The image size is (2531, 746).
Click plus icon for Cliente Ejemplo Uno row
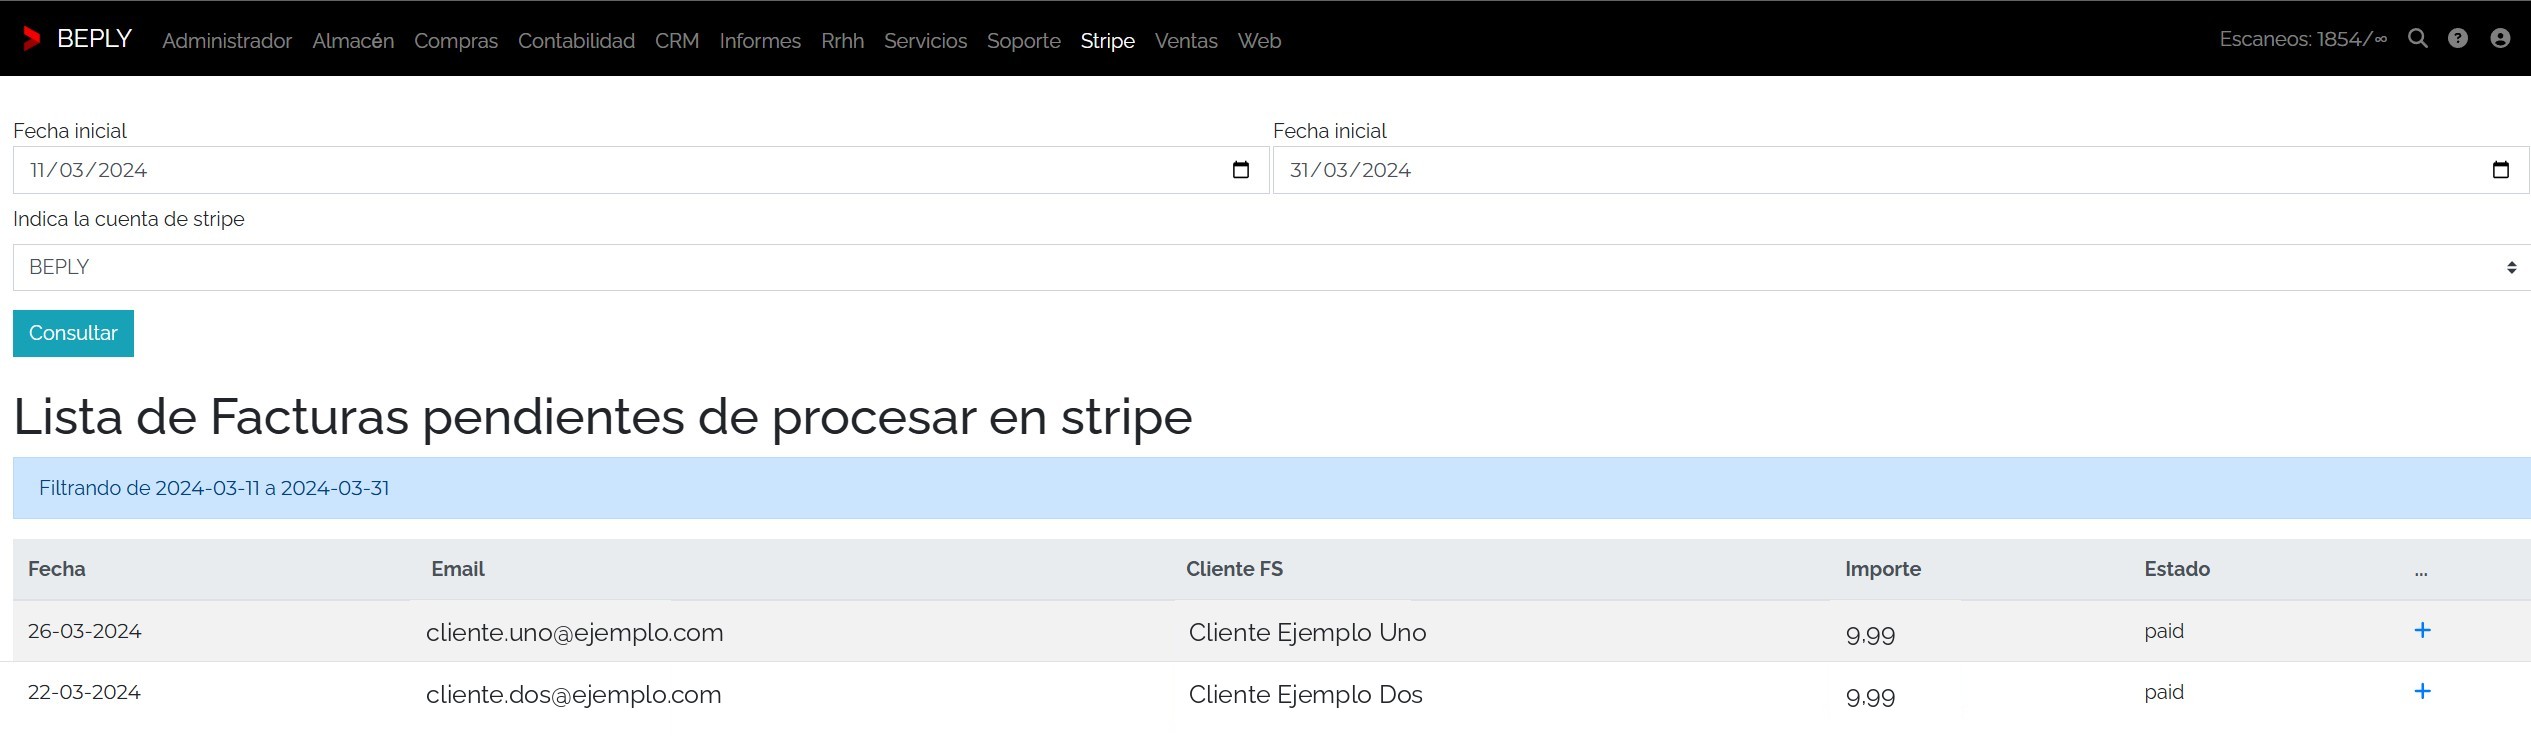tap(2422, 630)
